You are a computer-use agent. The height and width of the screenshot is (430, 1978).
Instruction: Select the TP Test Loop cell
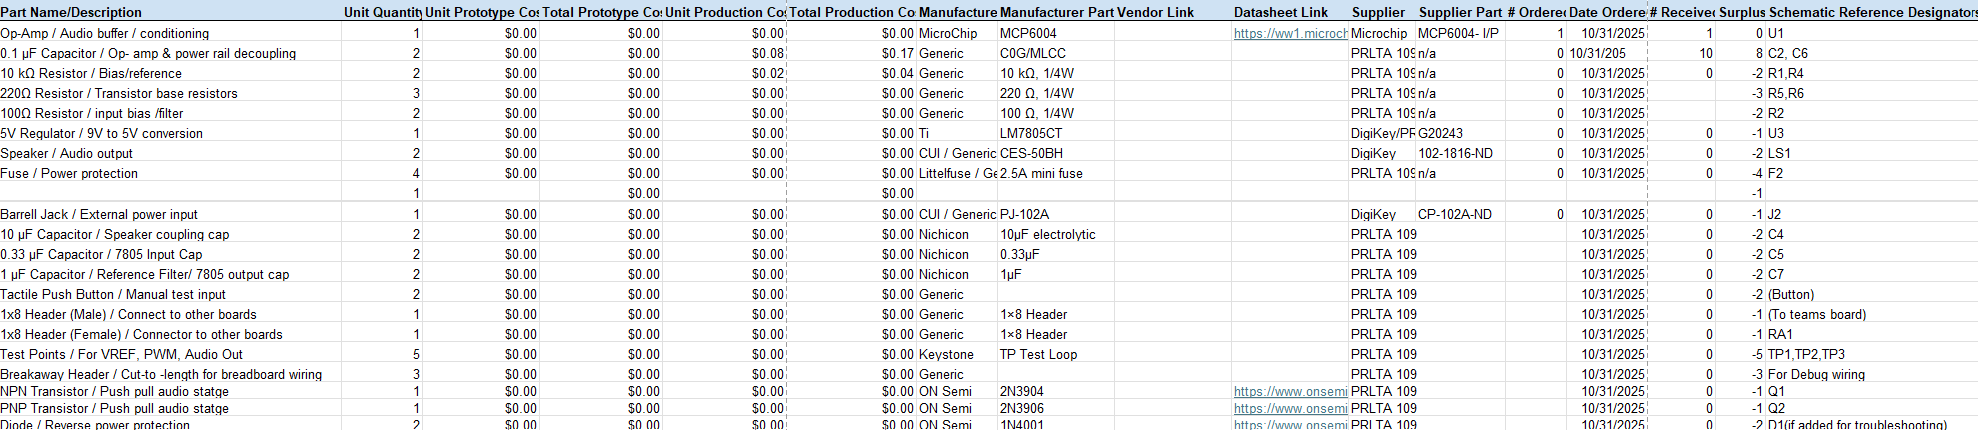coord(1038,354)
